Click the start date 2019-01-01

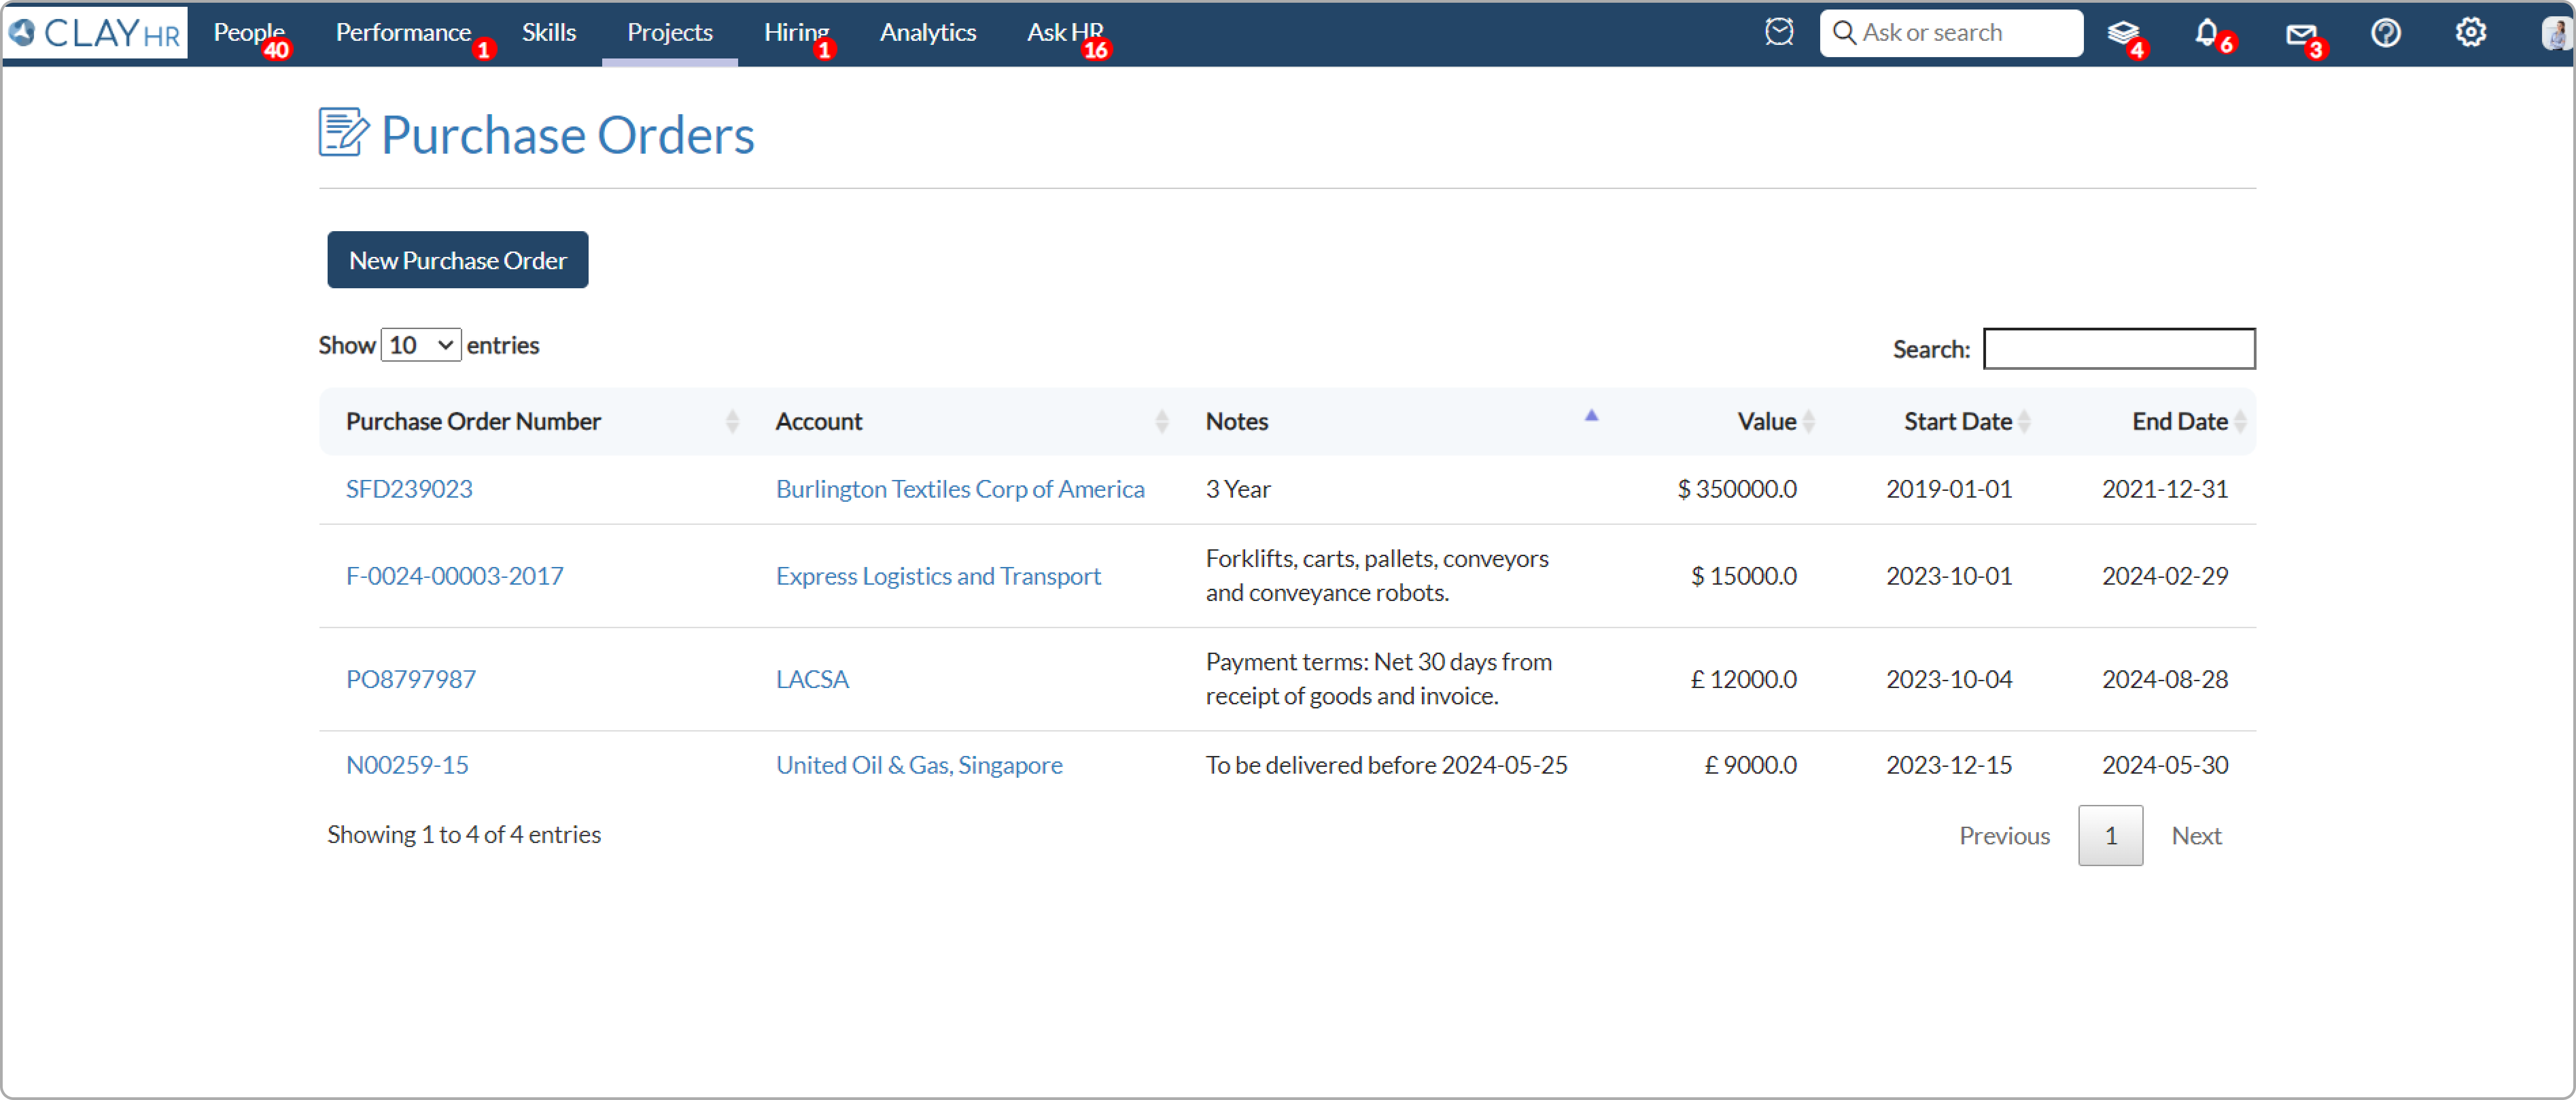pyautogui.click(x=1949, y=489)
